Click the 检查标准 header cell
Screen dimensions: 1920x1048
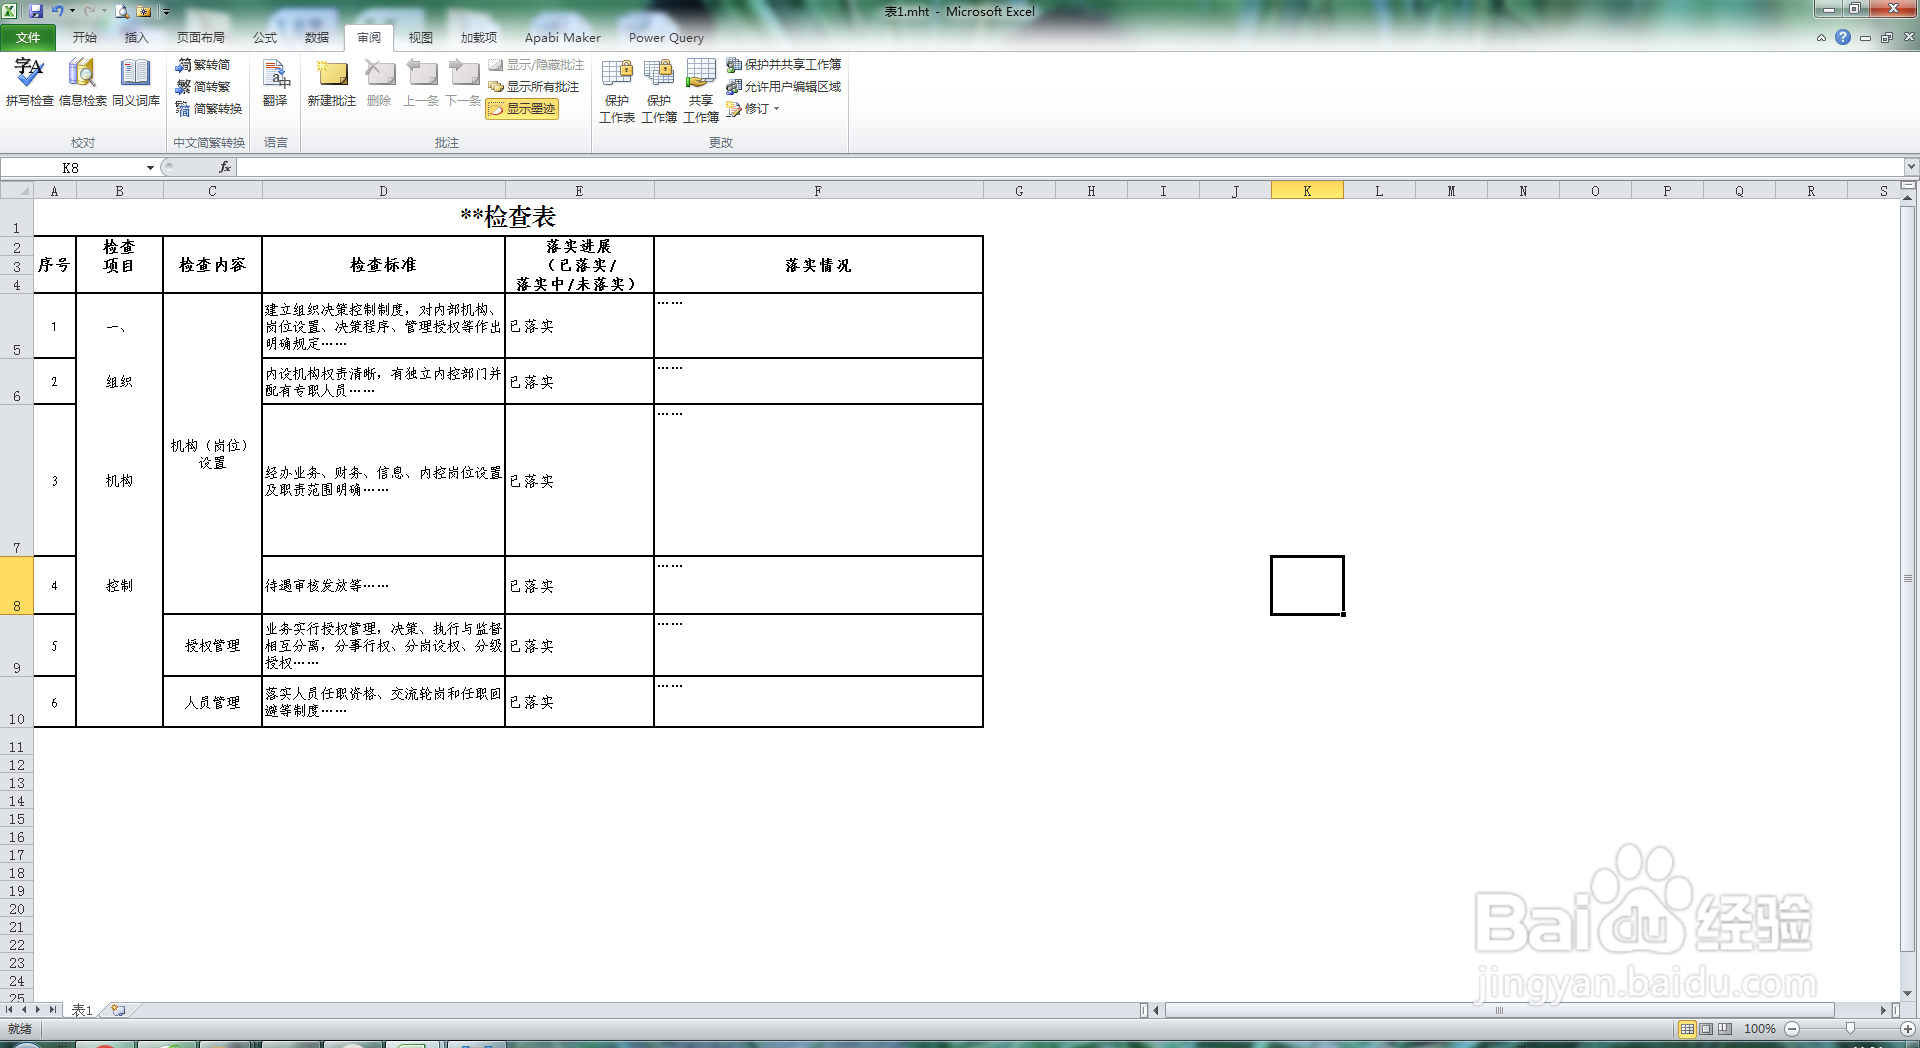383,264
